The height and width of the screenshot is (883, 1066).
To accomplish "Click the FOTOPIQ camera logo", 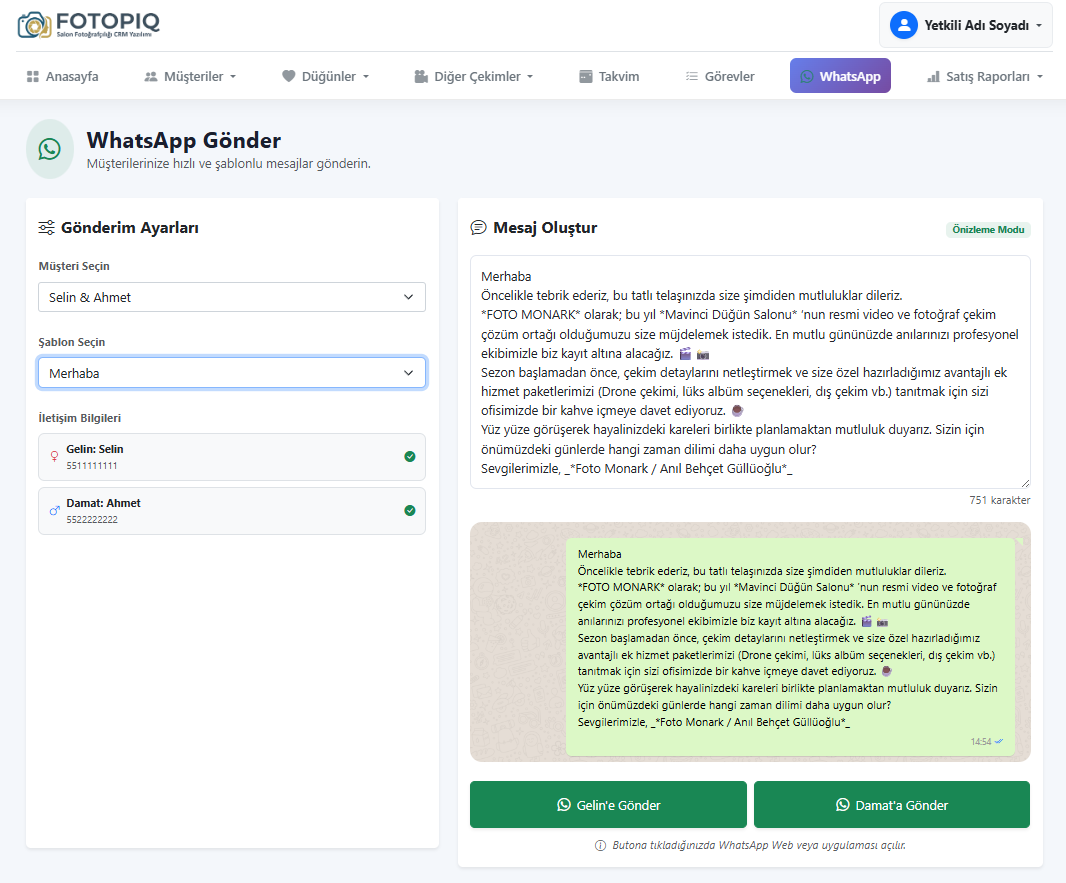I will (x=34, y=25).
